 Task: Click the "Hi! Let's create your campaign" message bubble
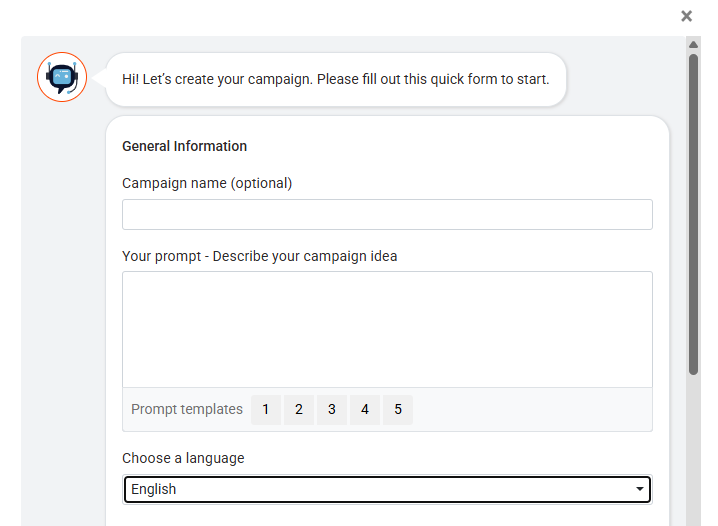(336, 79)
